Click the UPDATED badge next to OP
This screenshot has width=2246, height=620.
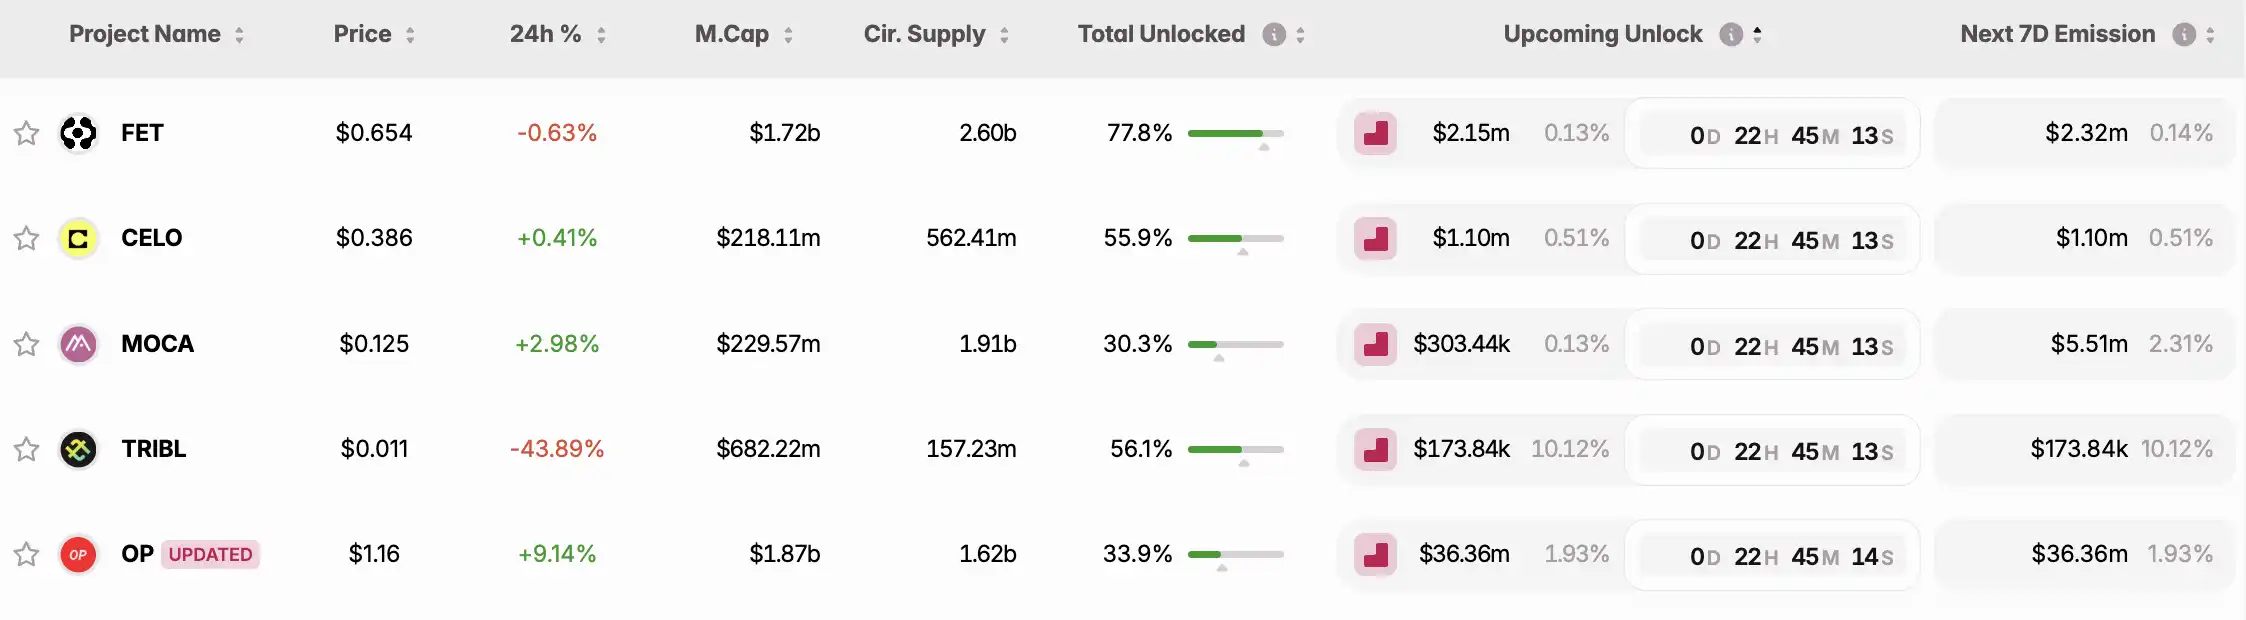click(x=210, y=554)
